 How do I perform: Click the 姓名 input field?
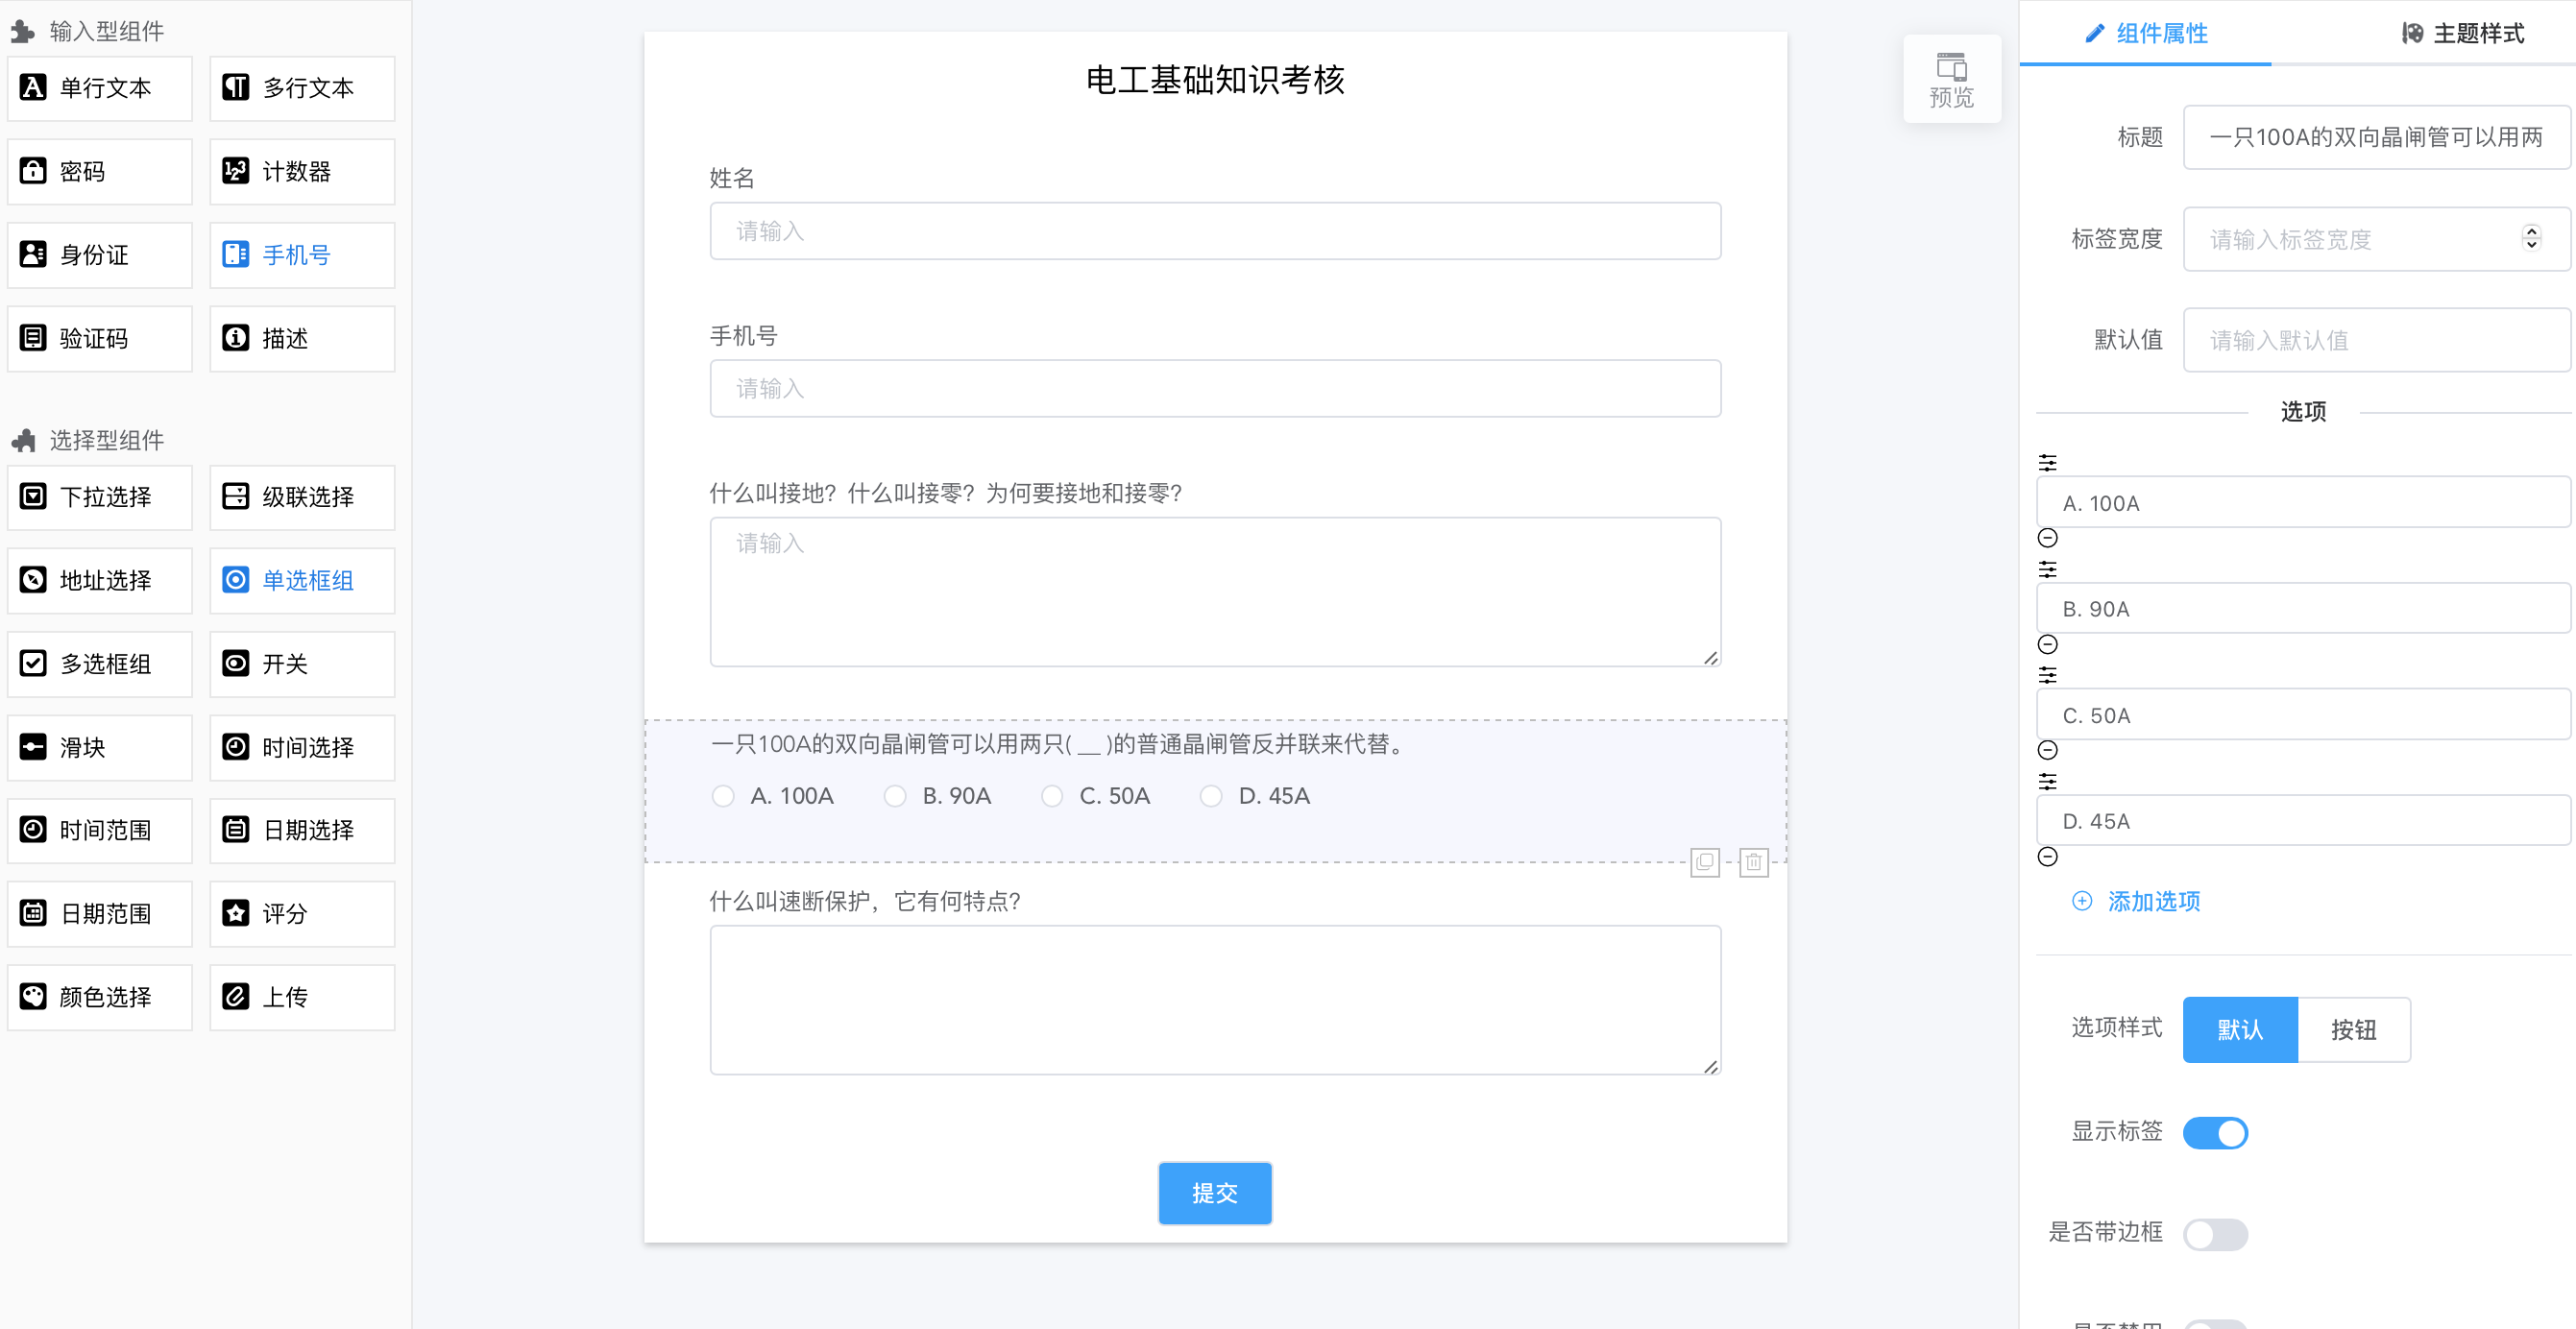1214,231
